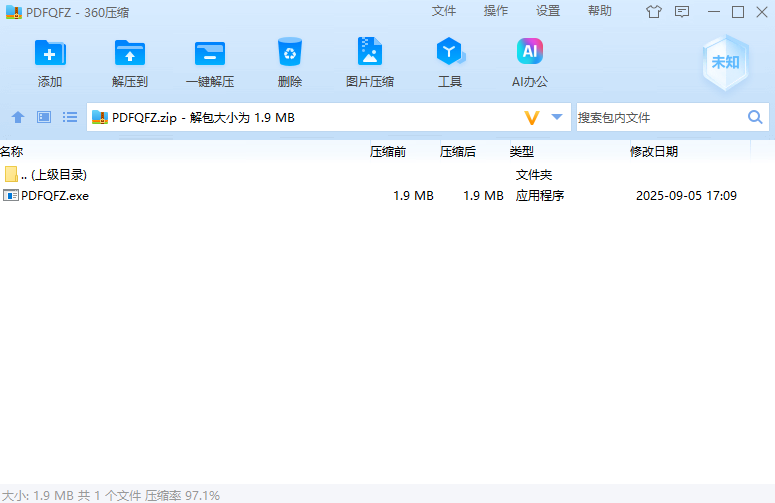Select the PDFQFZ.exe file name
The image size is (775, 503).
tap(55, 196)
